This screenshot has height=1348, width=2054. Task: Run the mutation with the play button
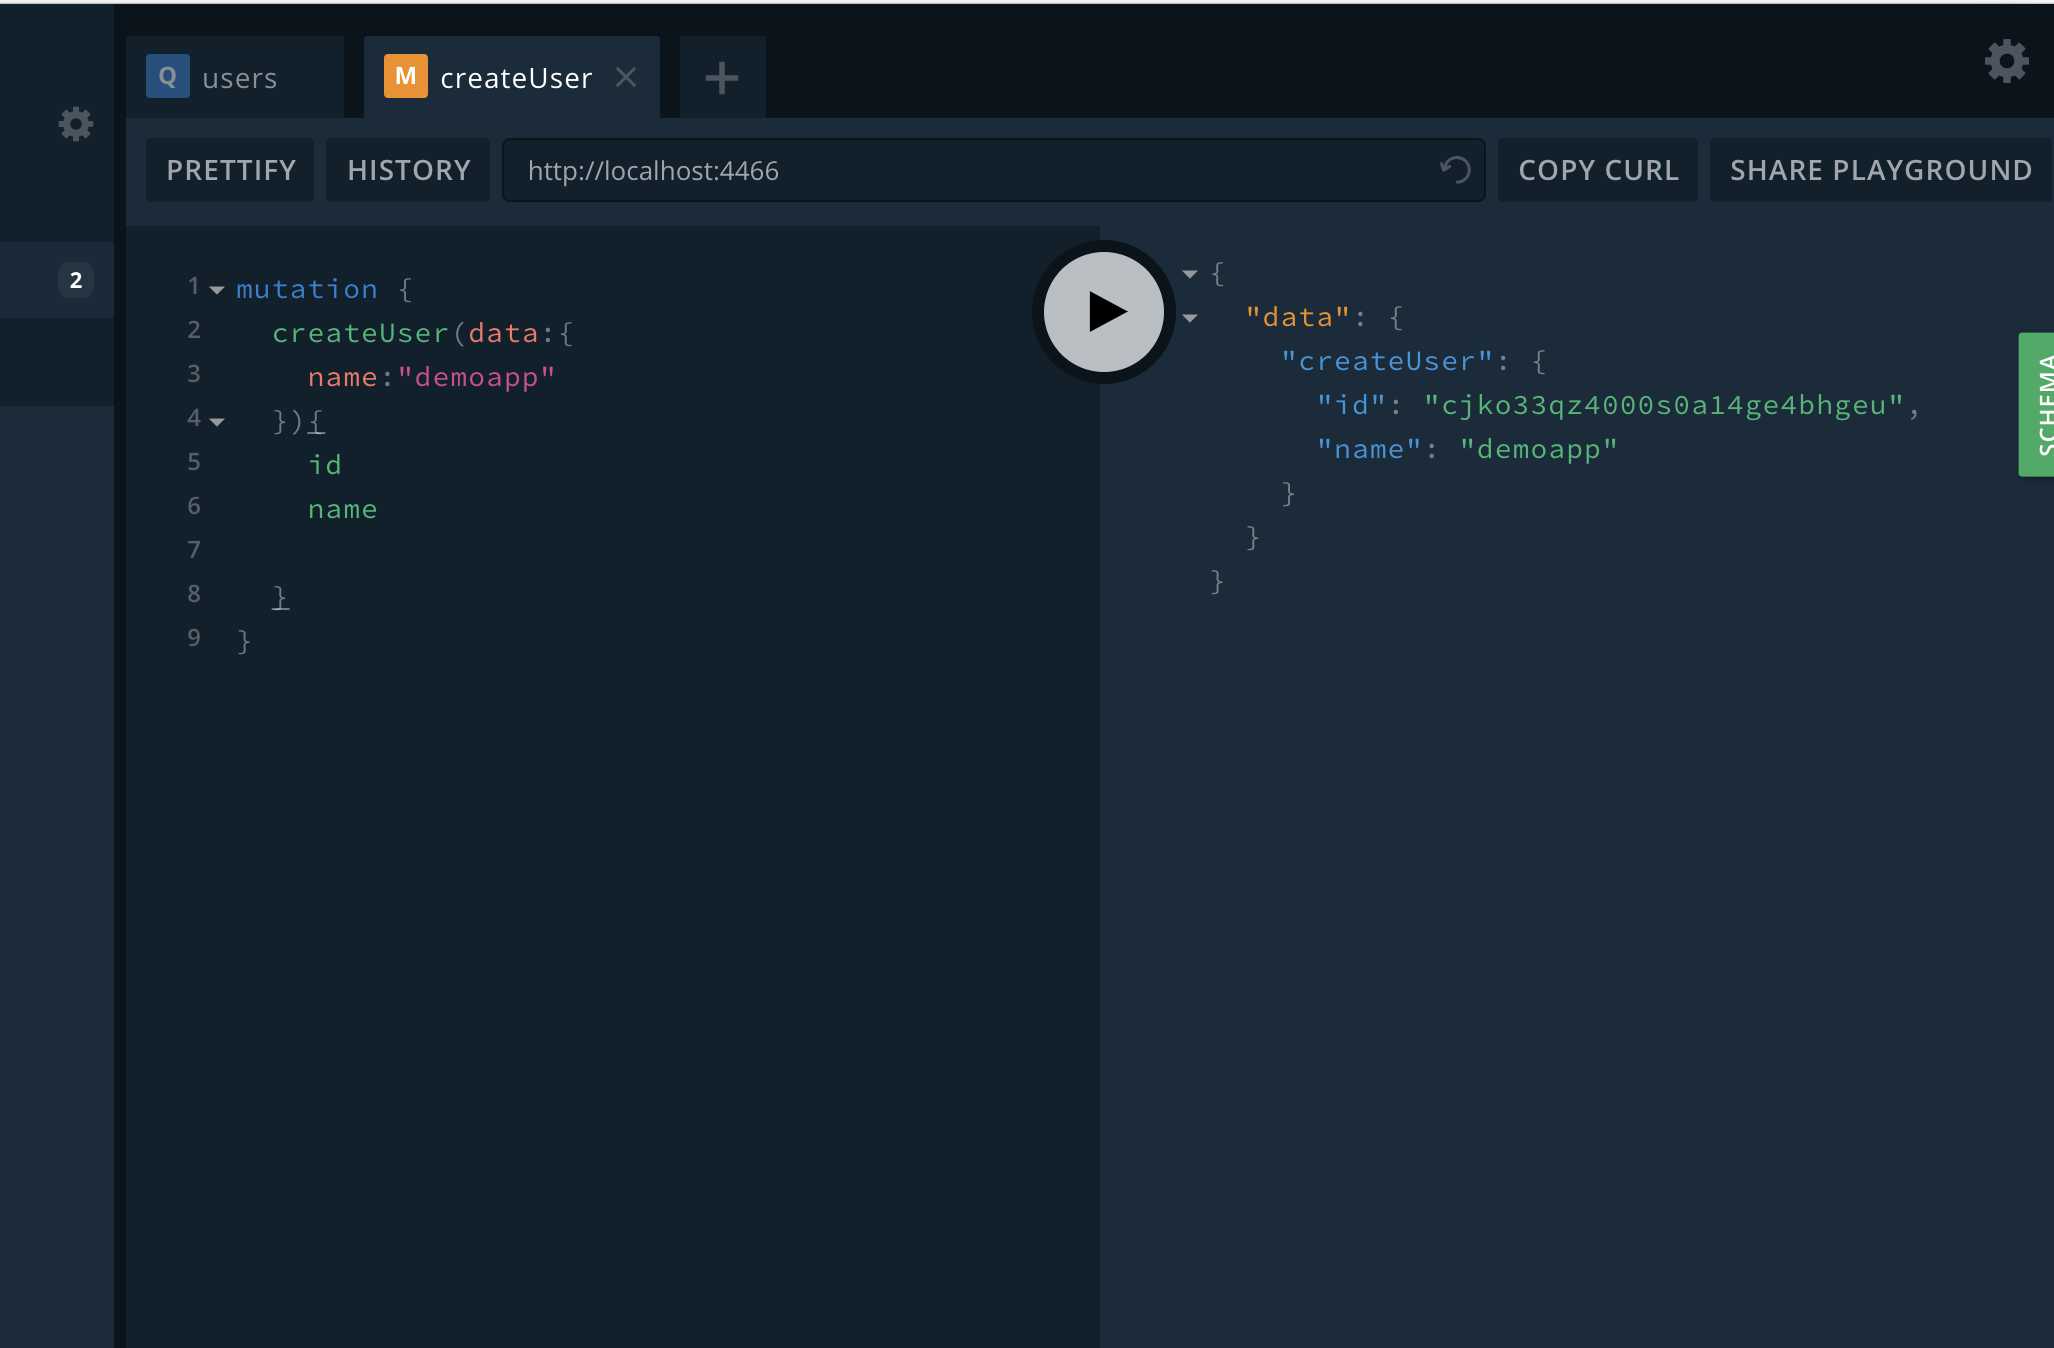pyautogui.click(x=1103, y=312)
